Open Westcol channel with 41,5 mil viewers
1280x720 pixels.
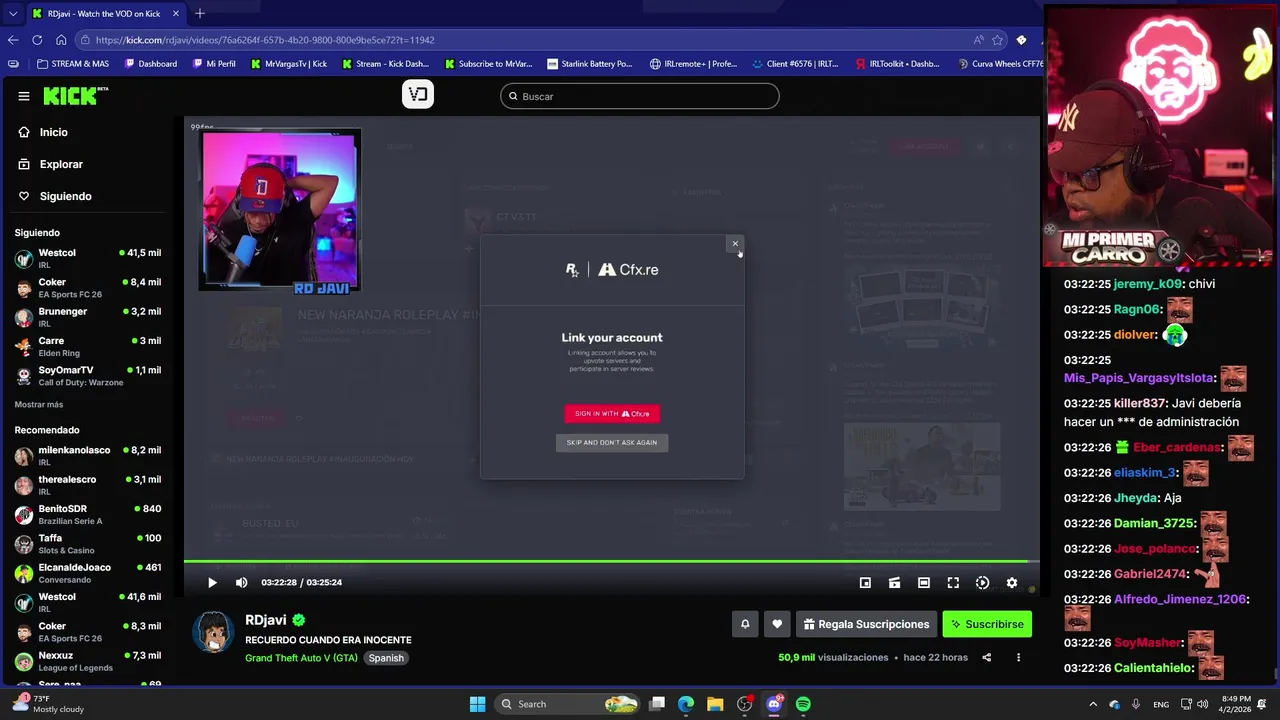pos(88,258)
